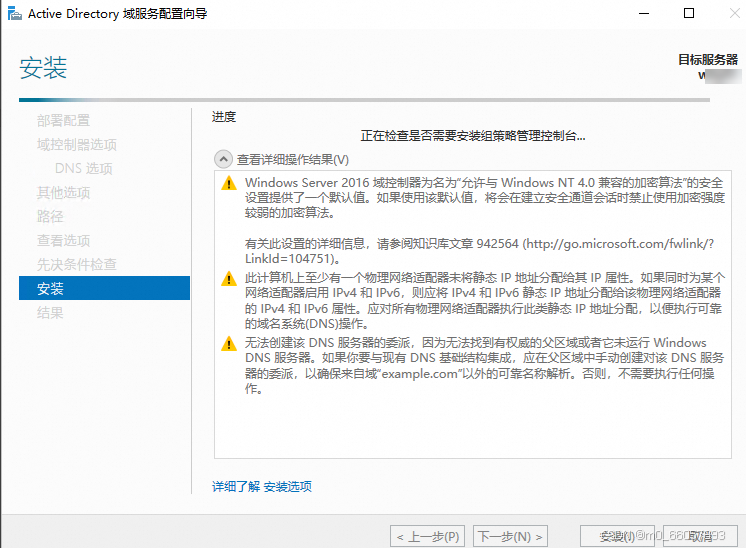Click the 安装(I) install button

pyautogui.click(x=617, y=537)
